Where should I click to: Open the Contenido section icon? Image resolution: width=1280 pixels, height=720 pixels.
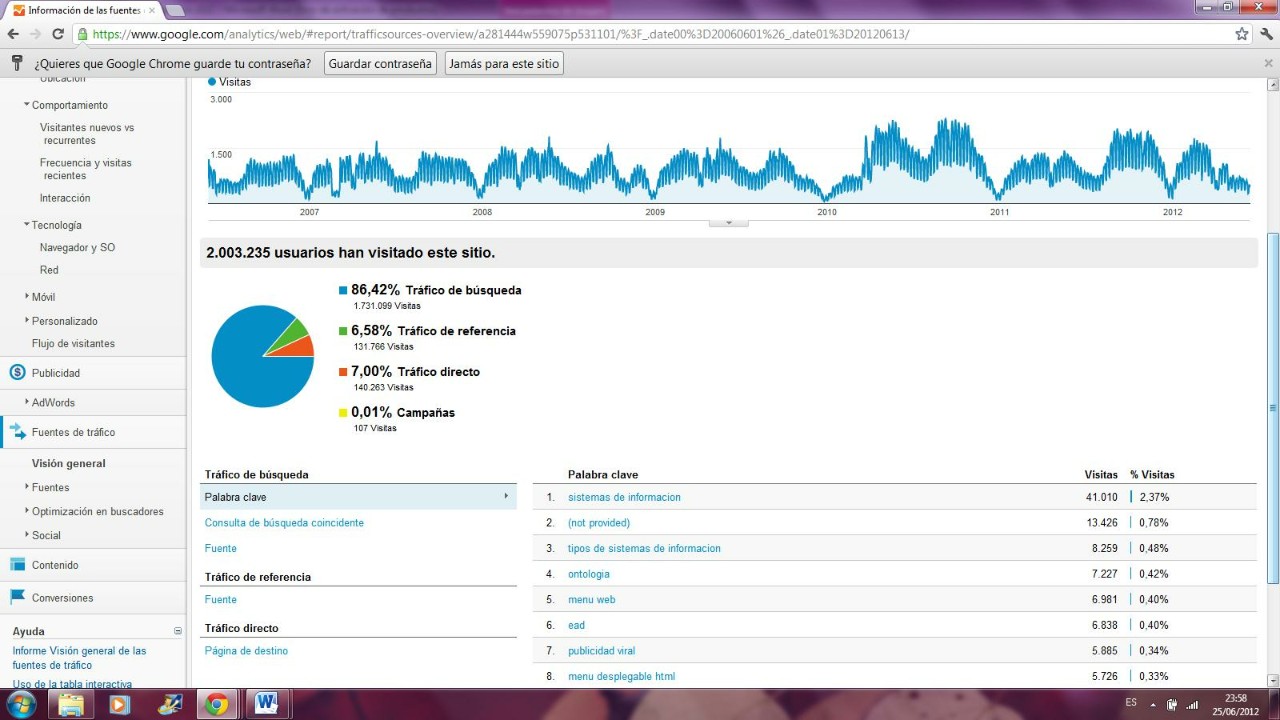[17, 565]
